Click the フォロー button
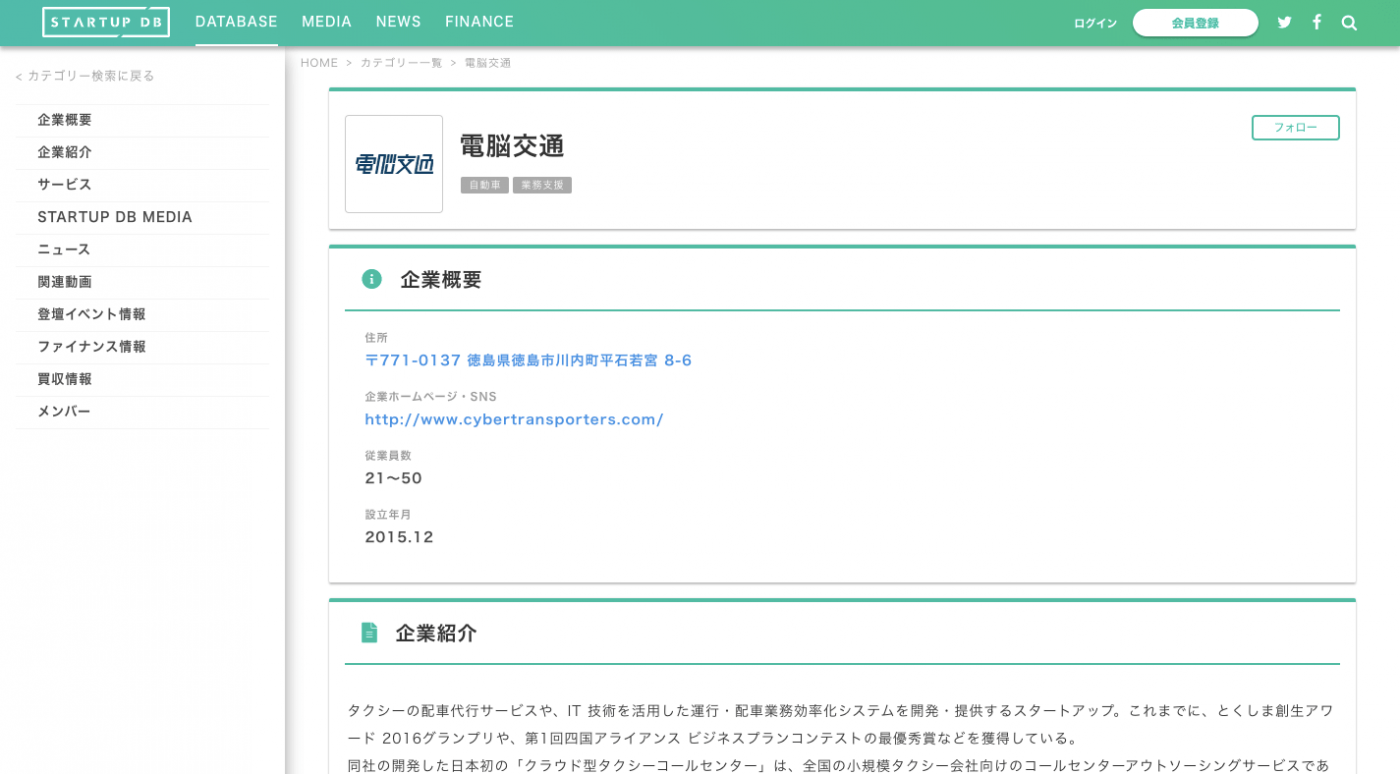Image resolution: width=1400 pixels, height=774 pixels. click(x=1295, y=128)
